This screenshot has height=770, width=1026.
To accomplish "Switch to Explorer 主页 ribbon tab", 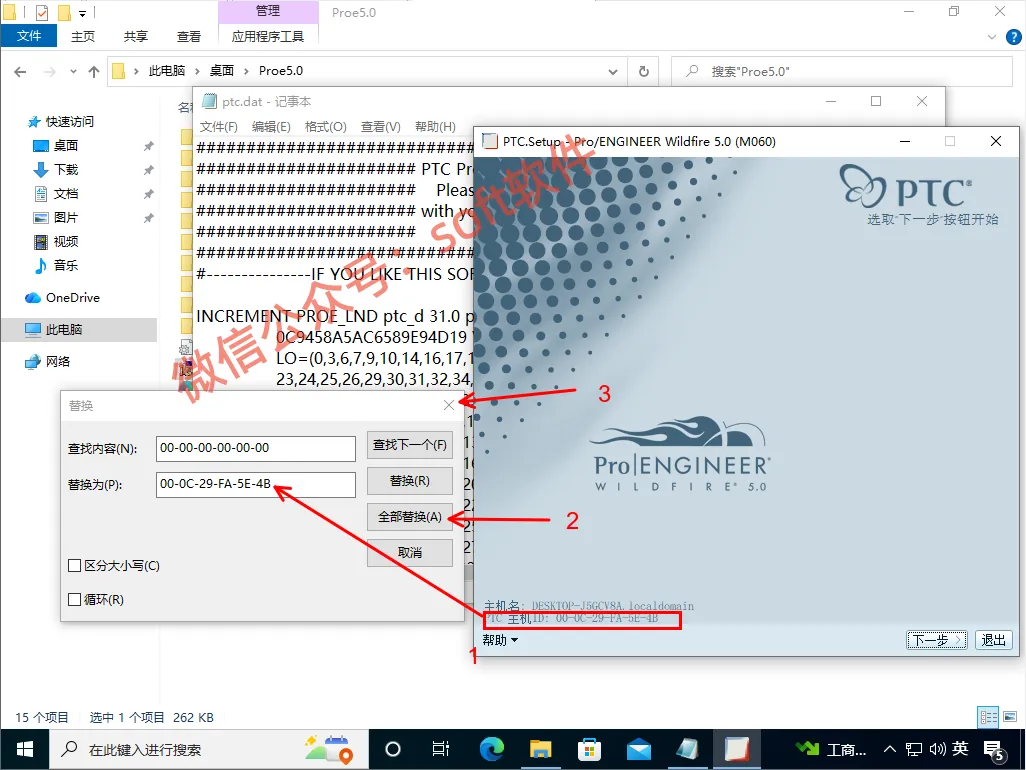I will 83,37.
